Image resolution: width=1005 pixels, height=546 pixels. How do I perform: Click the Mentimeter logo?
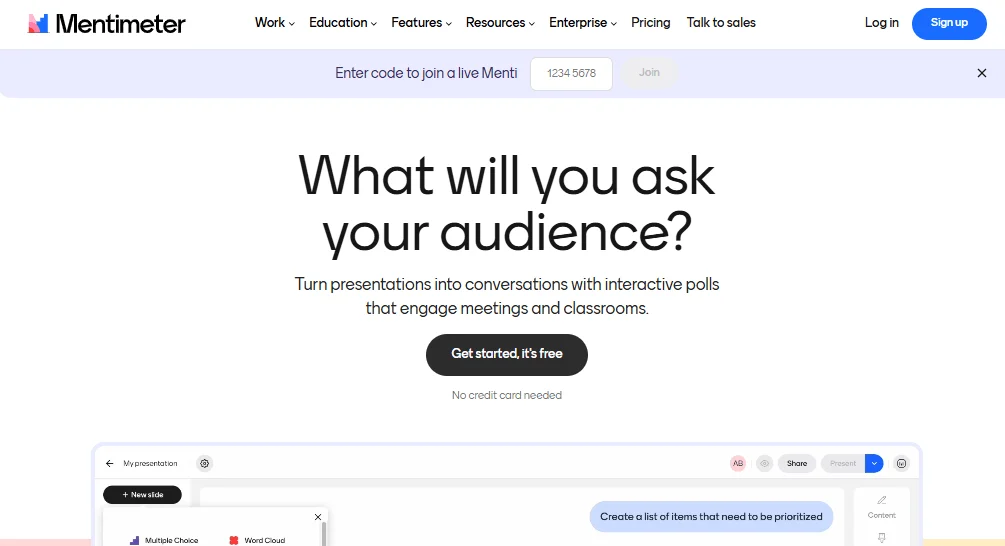106,24
